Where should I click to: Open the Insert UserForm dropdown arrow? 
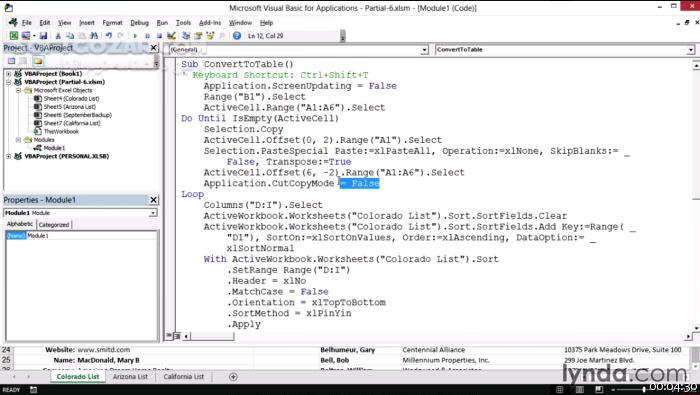(33, 36)
